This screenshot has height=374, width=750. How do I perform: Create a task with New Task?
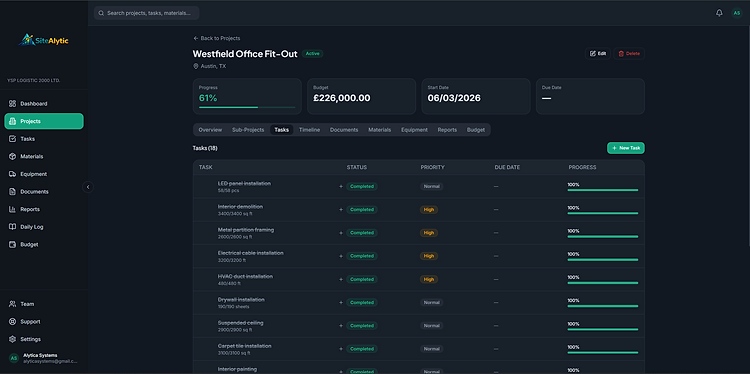[626, 148]
